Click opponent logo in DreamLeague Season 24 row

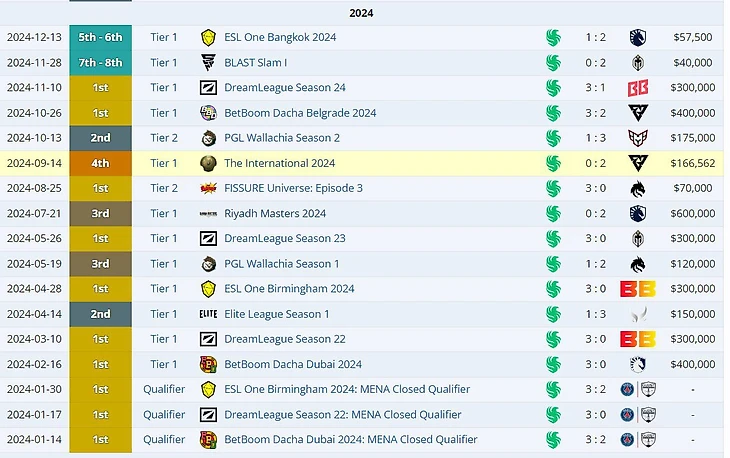click(638, 88)
